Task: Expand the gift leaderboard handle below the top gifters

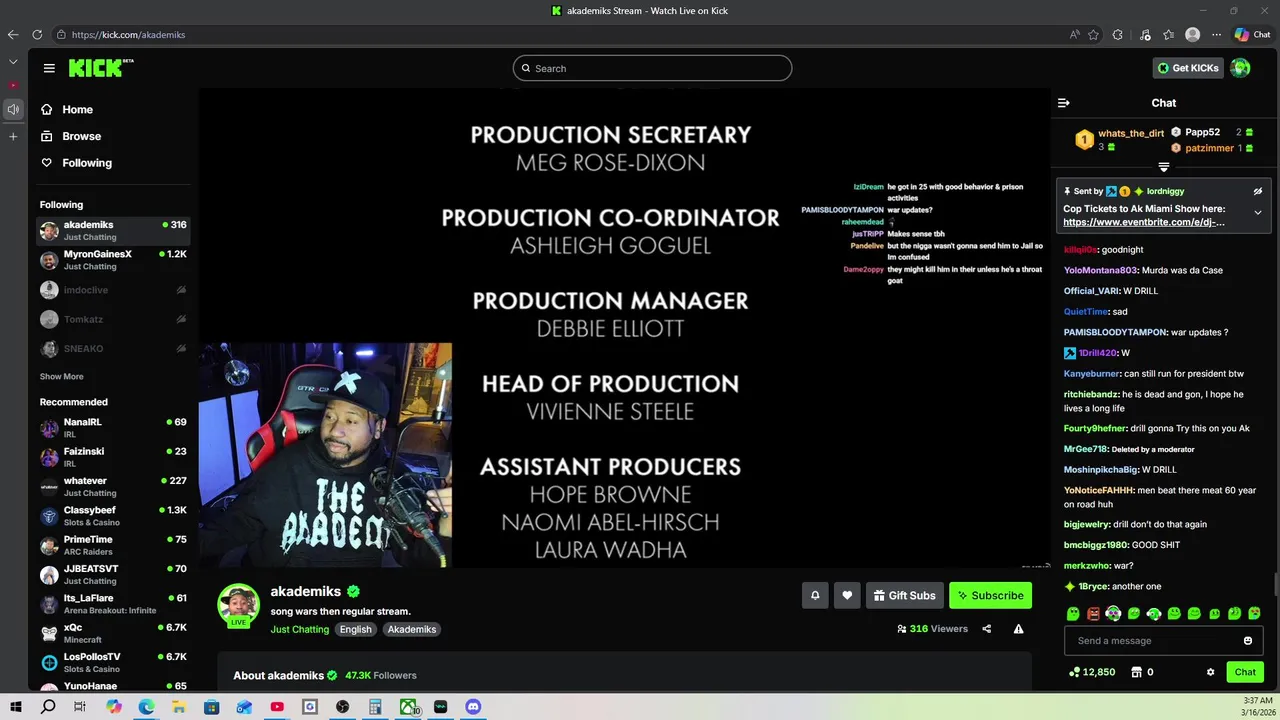Action: click(1164, 167)
